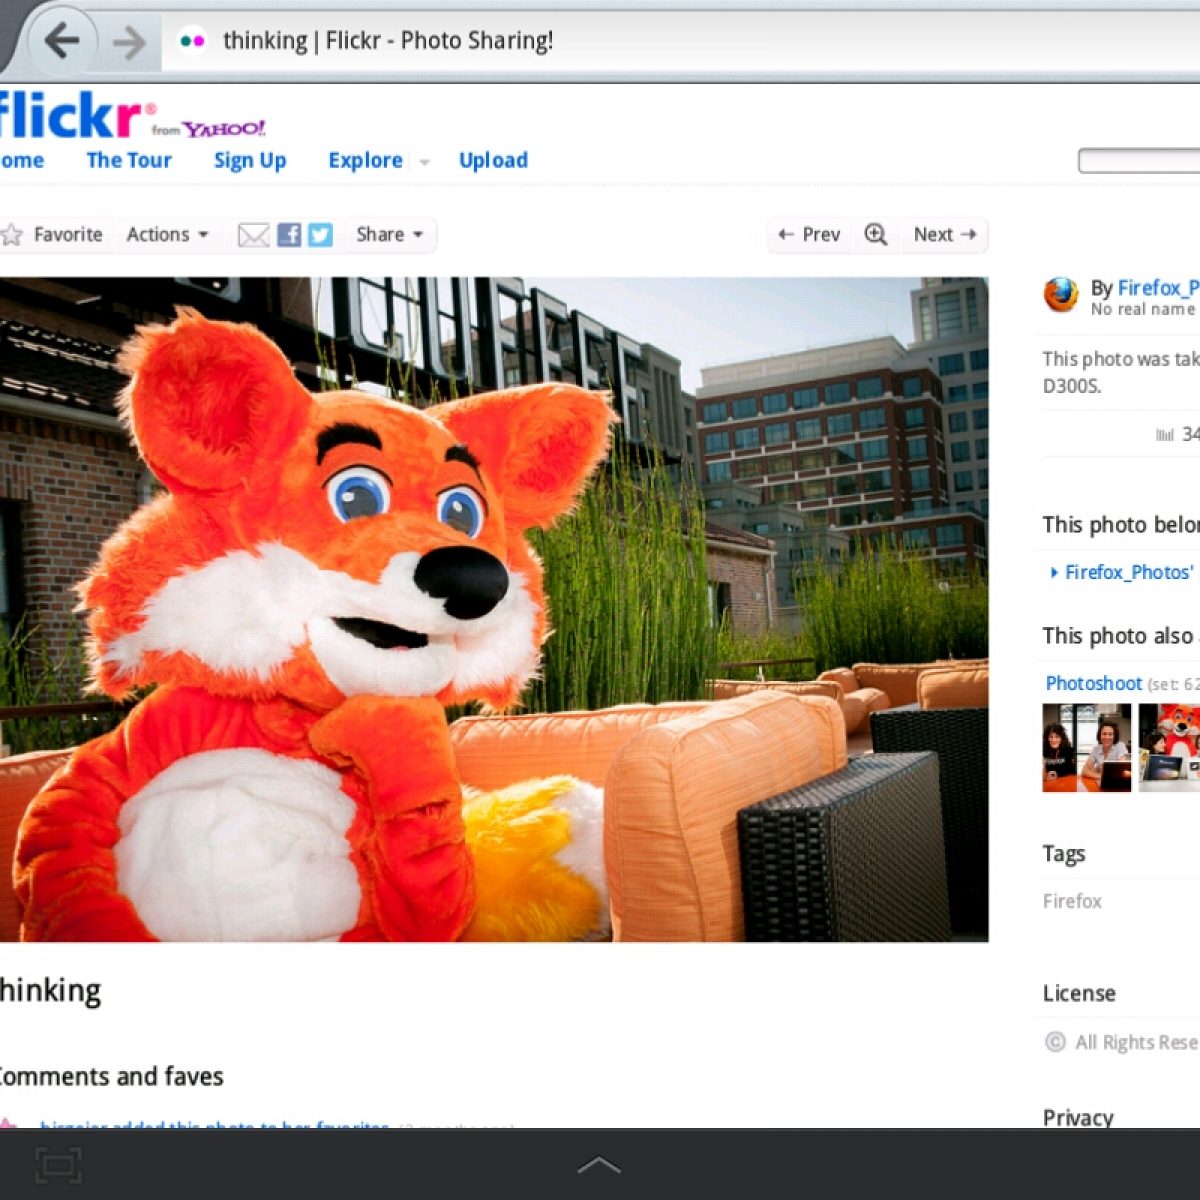Open the Actions dropdown
The width and height of the screenshot is (1200, 1200).
click(167, 235)
